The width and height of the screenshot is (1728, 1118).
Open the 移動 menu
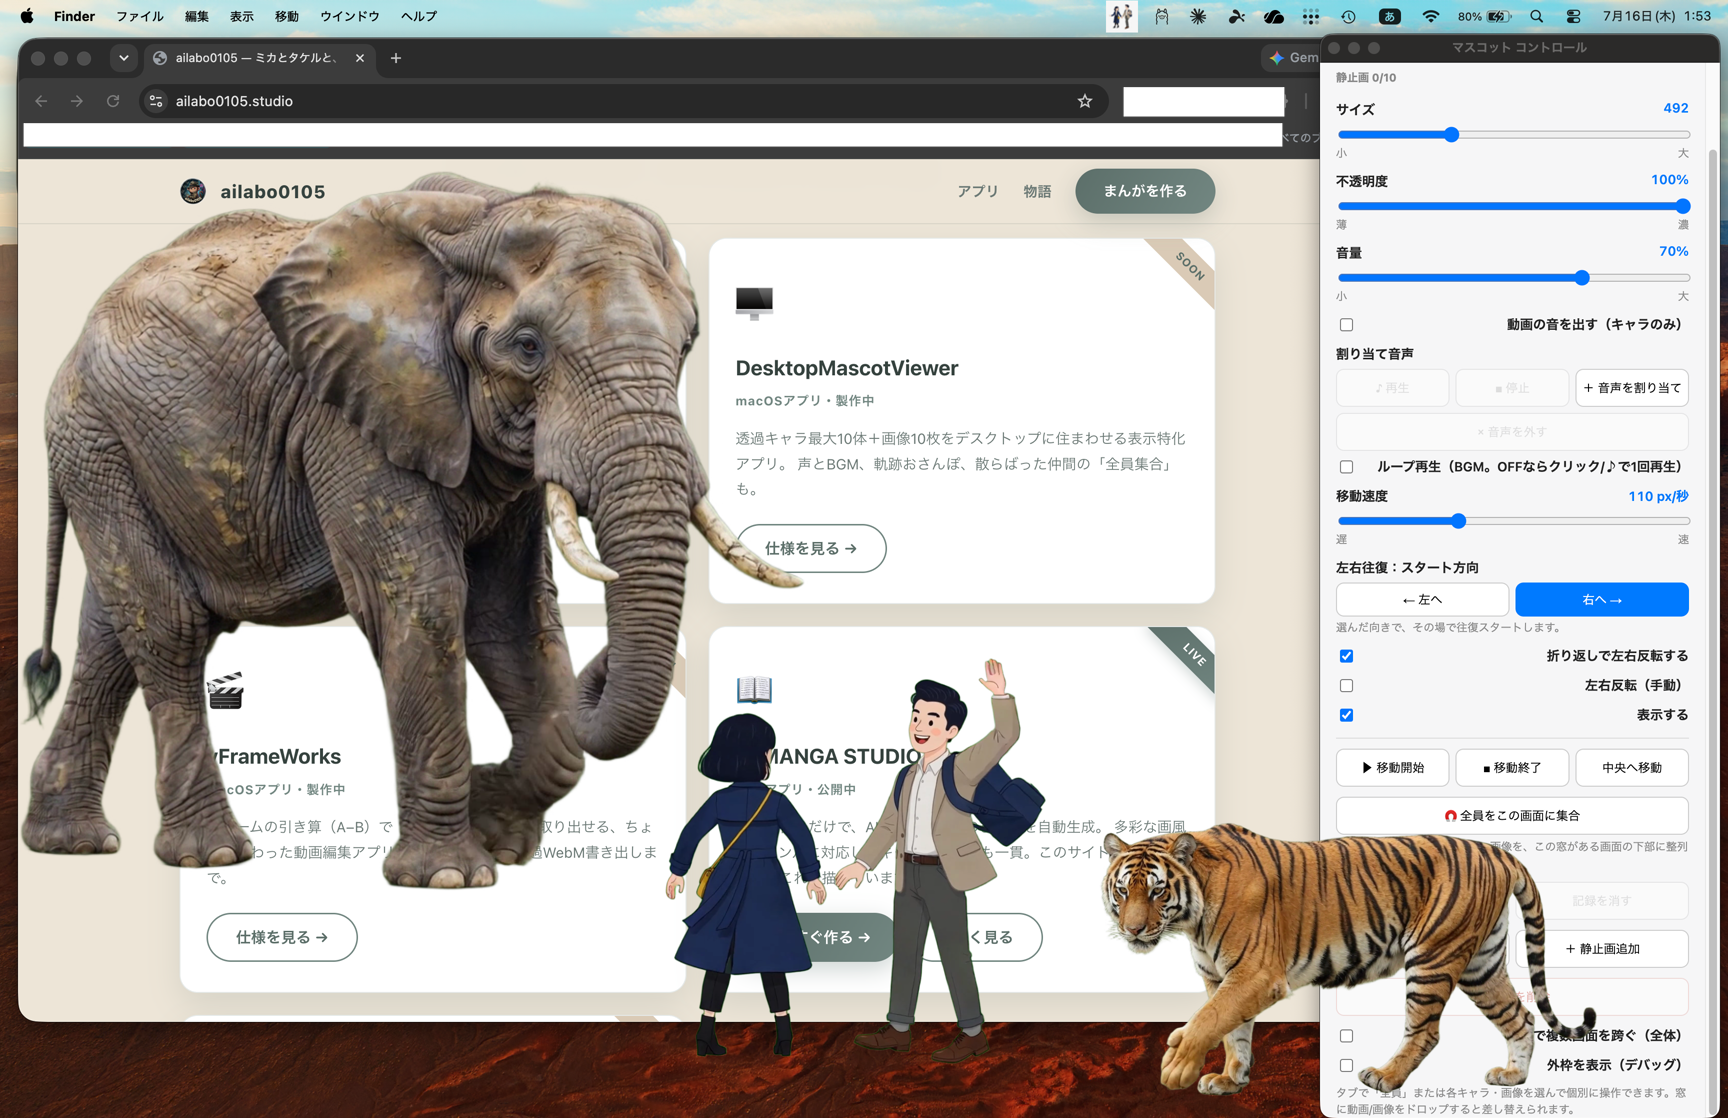click(x=287, y=16)
